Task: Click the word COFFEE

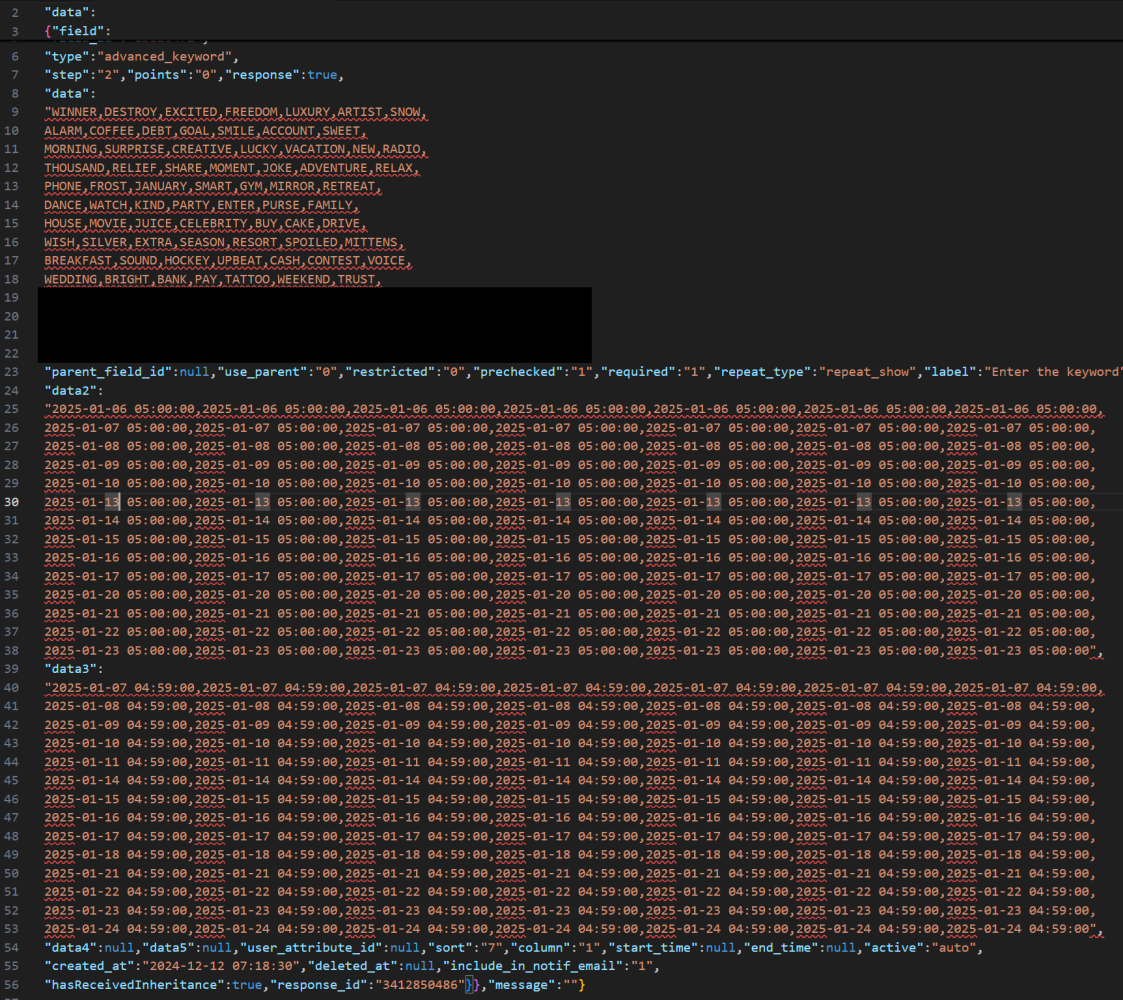Action: pos(112,130)
